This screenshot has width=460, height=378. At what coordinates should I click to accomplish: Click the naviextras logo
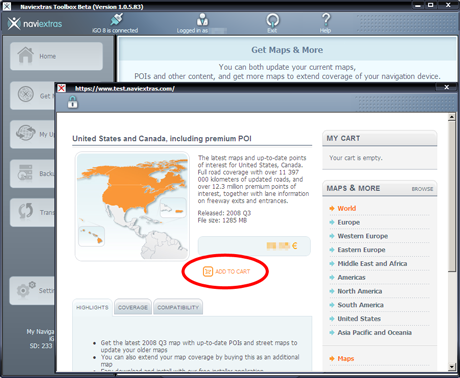pyautogui.click(x=35, y=24)
